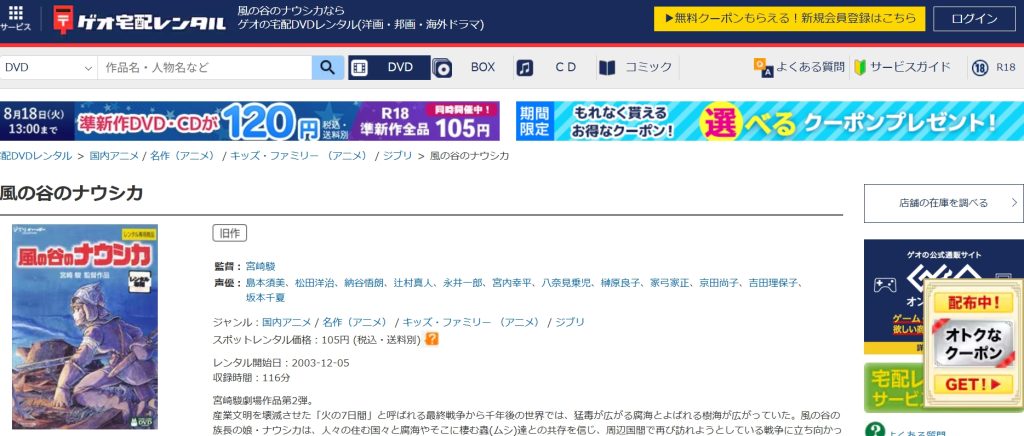Open voice actor 納谷悟朗 link
The image size is (1024, 436).
click(364, 283)
